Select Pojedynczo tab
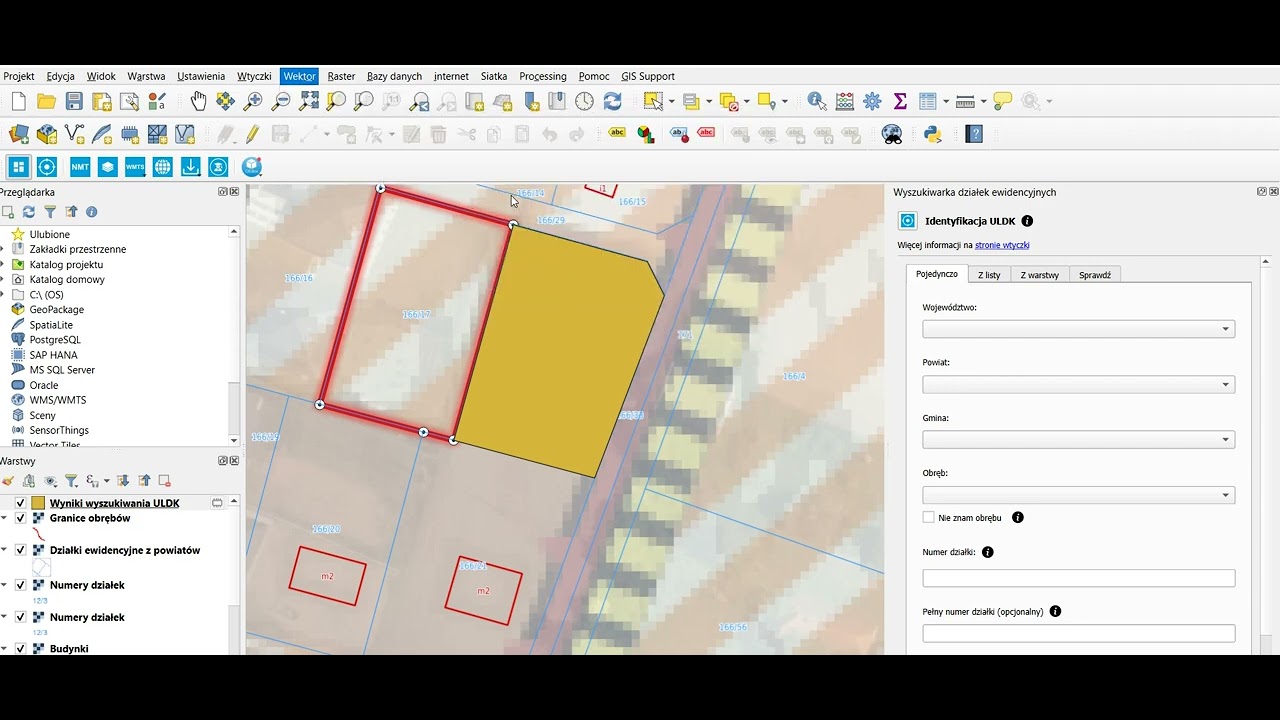Image resolution: width=1280 pixels, height=720 pixels. 937,273
